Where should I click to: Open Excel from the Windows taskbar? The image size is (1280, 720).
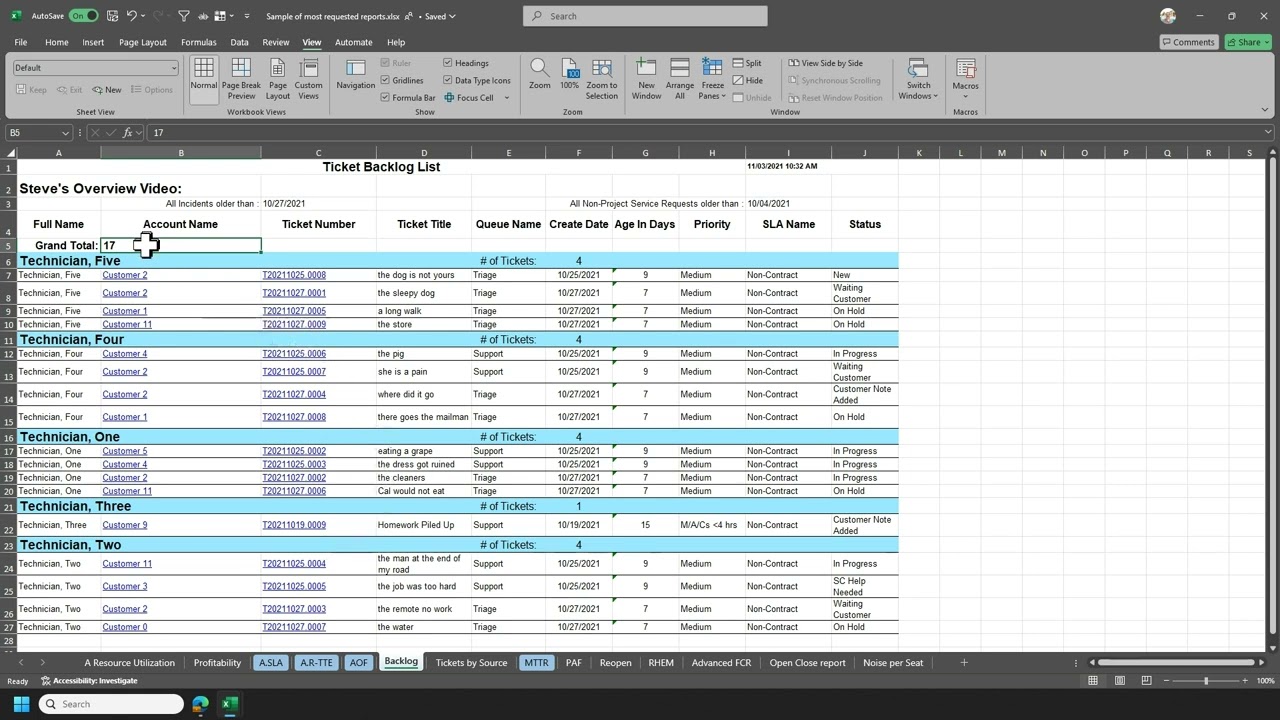[x=229, y=704]
